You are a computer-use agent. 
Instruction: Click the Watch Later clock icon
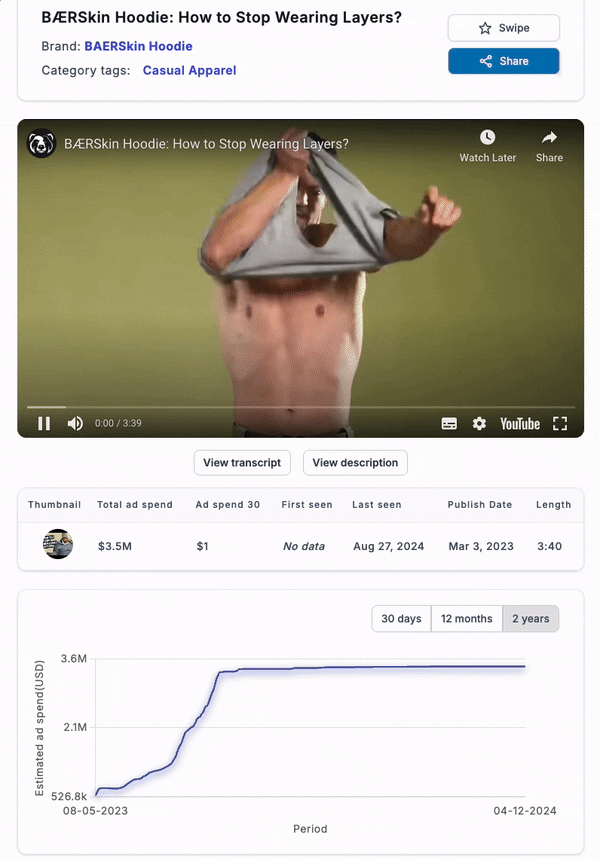click(x=488, y=137)
